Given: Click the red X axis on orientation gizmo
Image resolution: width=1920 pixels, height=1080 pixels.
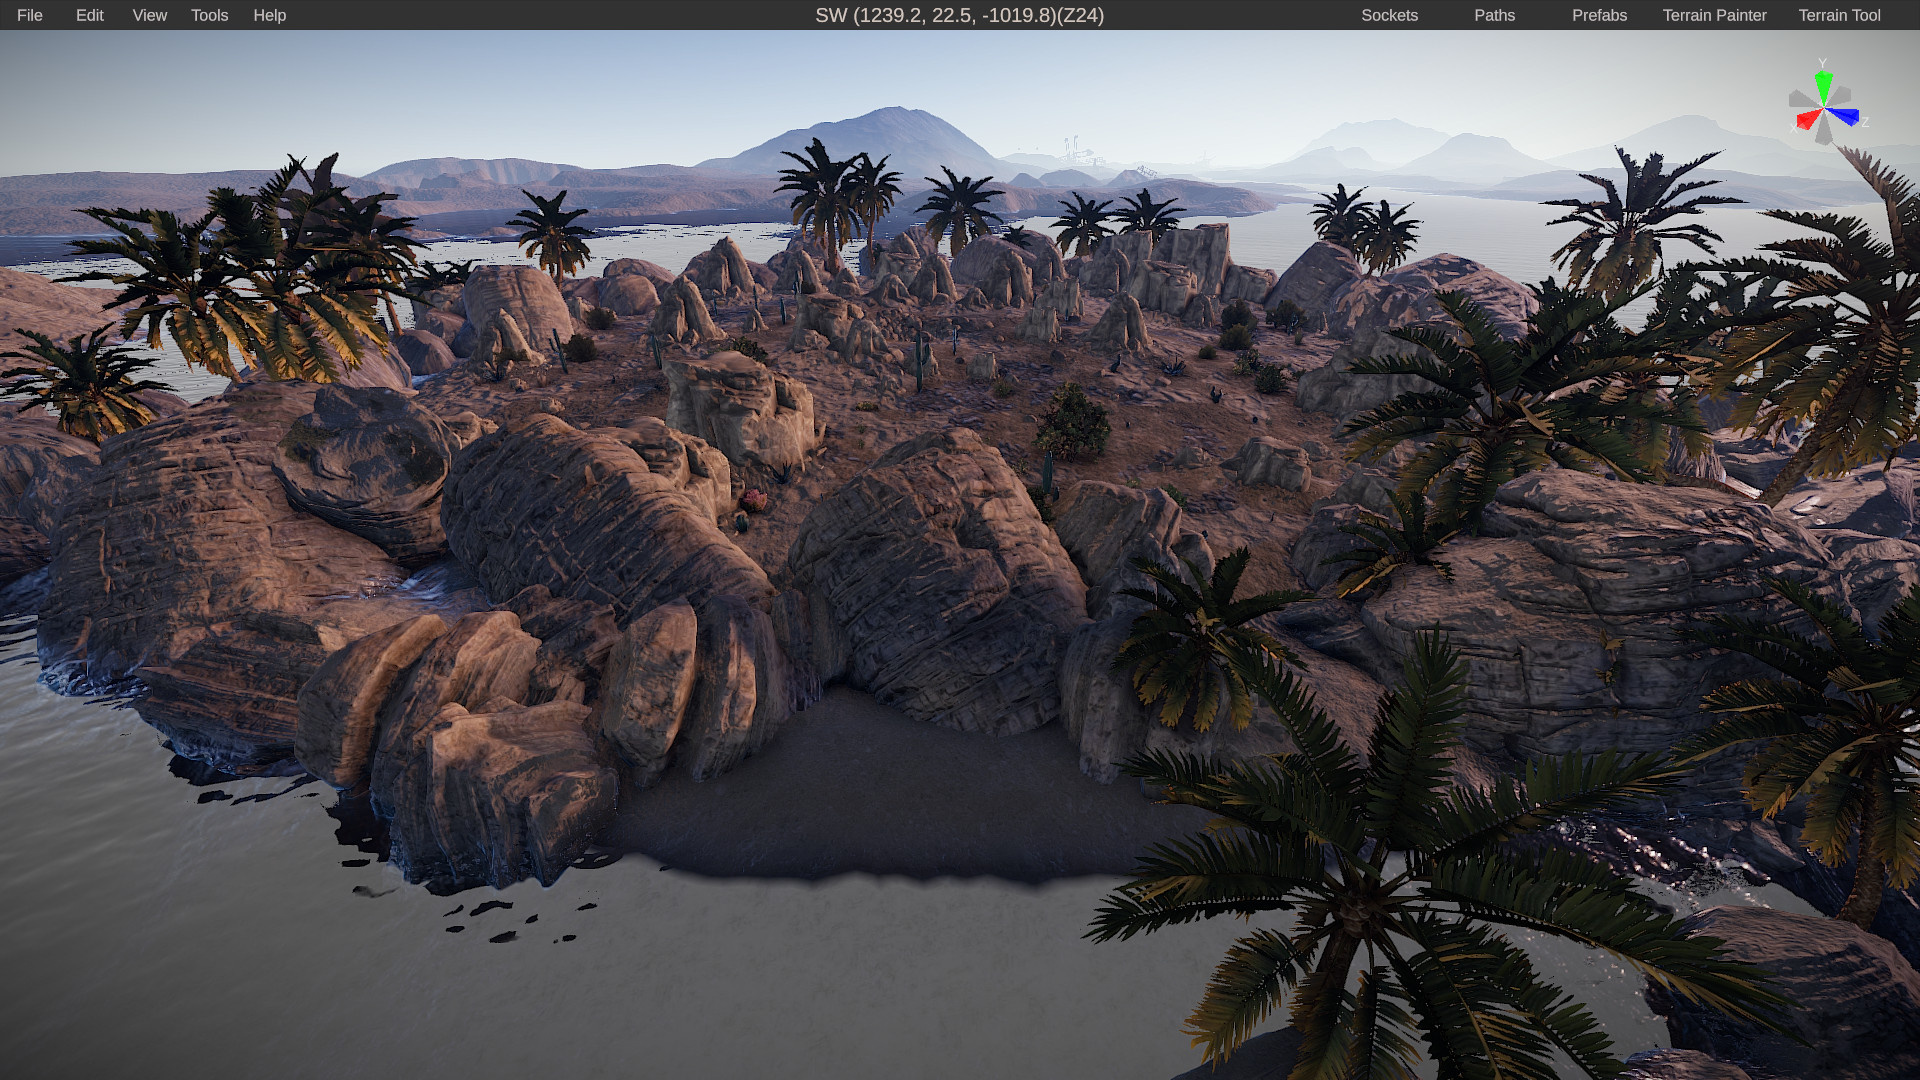Looking at the screenshot, I should tap(1808, 120).
